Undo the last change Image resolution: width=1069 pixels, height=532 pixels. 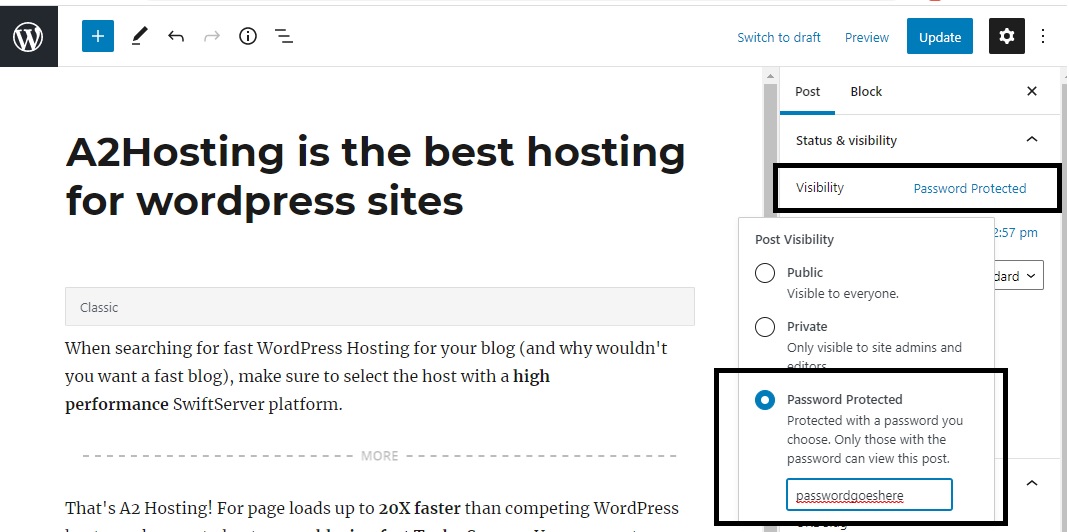[176, 36]
